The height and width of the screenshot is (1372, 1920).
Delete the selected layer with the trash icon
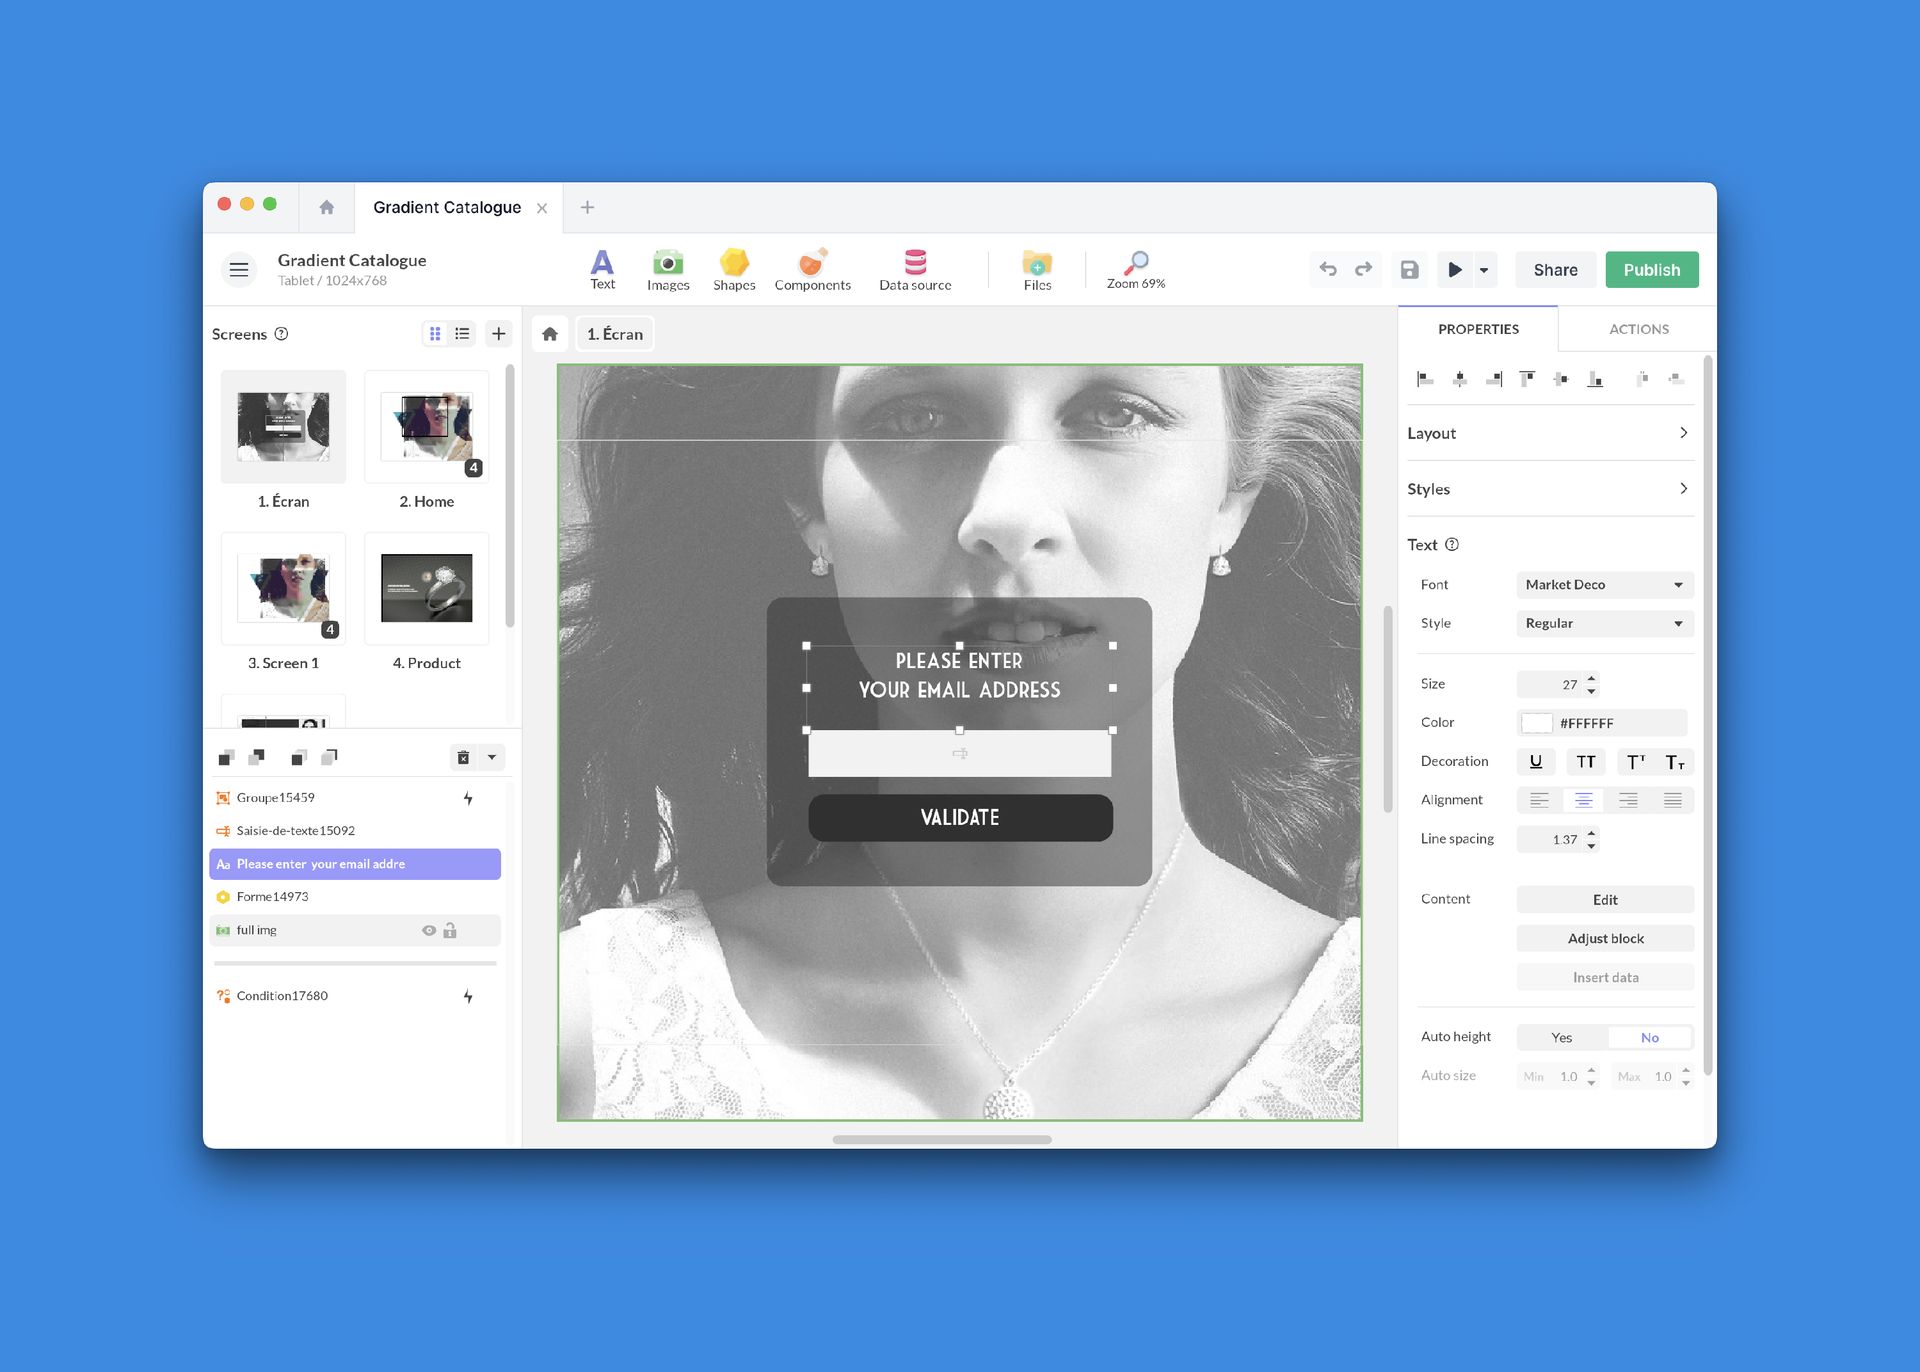point(463,757)
